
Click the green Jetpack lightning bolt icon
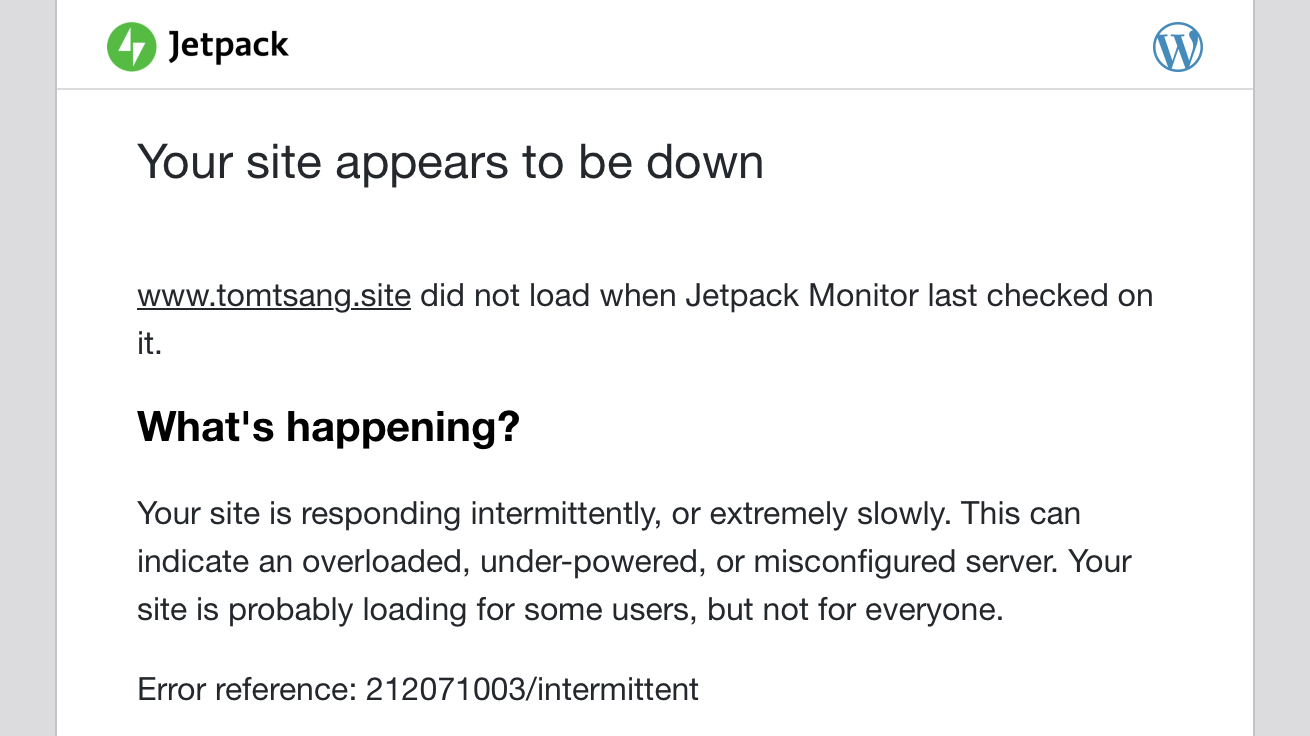[x=131, y=47]
